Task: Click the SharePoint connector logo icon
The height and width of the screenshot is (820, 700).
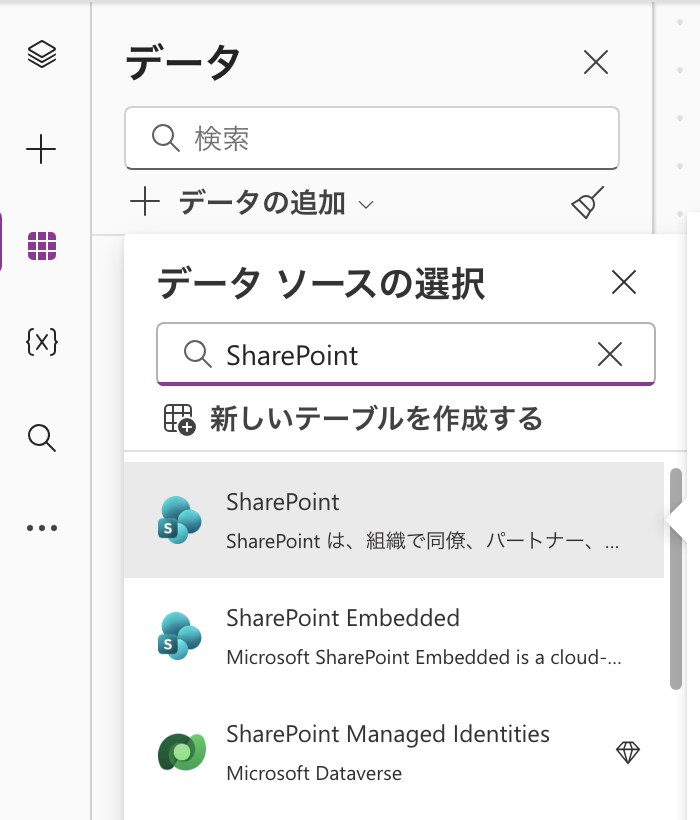Action: [180, 520]
